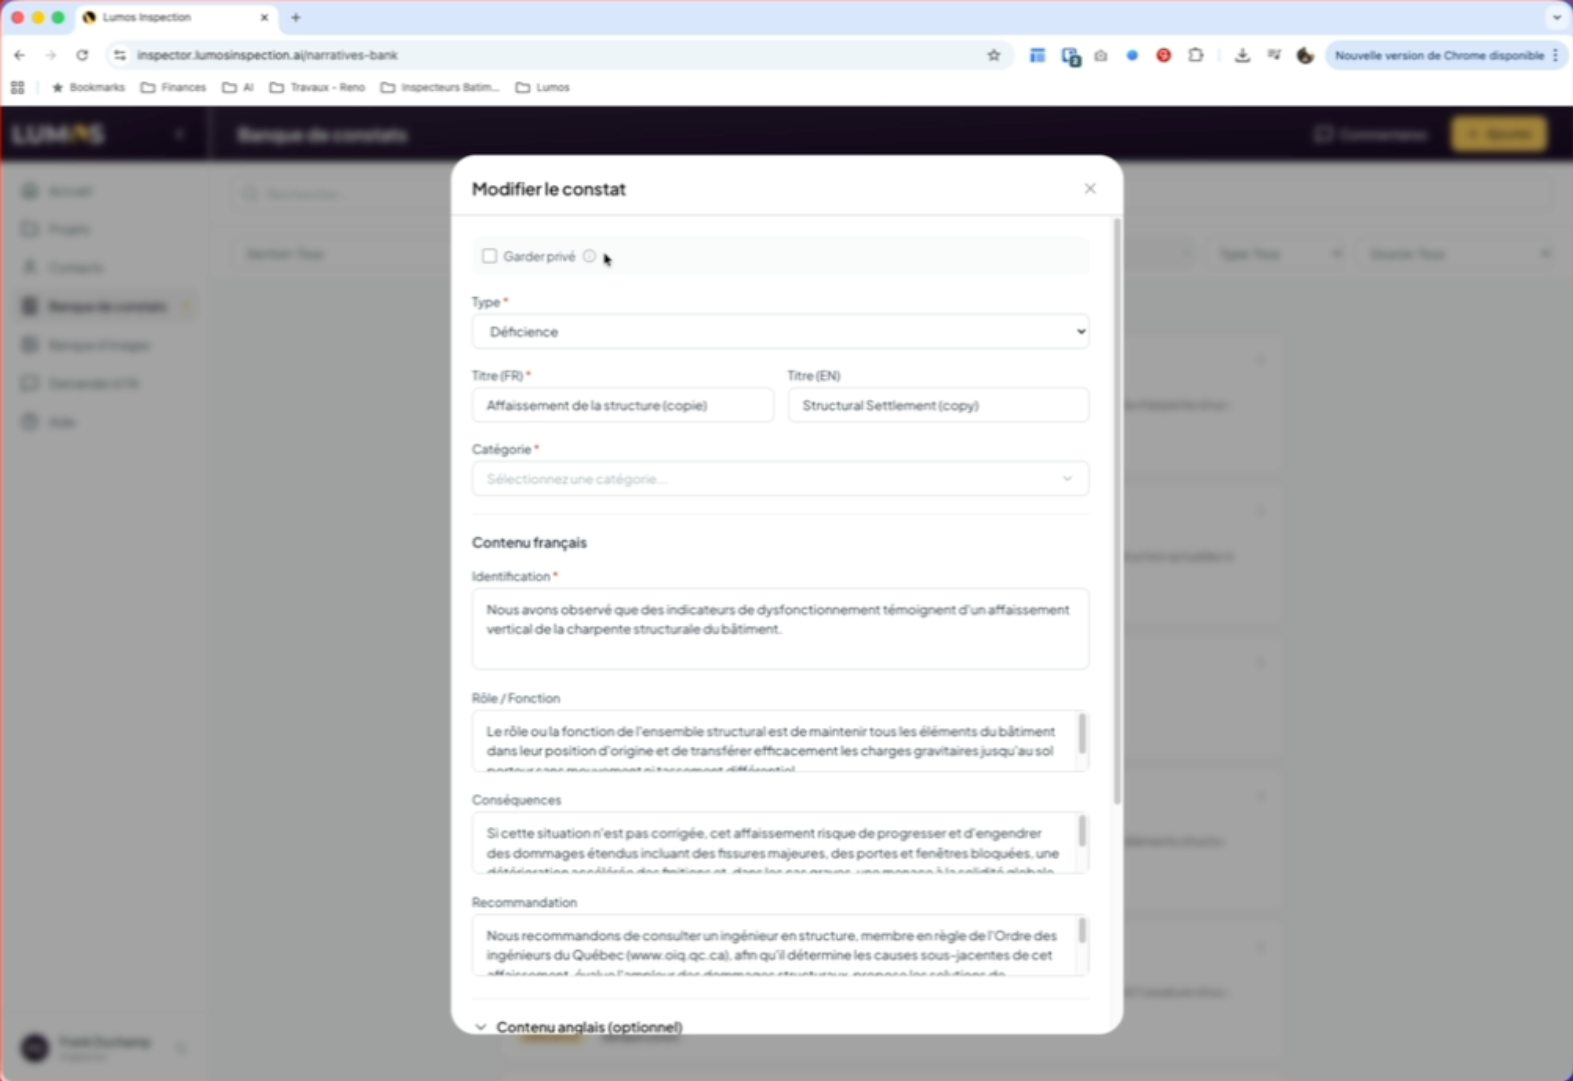Open the Inspecteurs Batim... bookmarks folder

tap(439, 87)
